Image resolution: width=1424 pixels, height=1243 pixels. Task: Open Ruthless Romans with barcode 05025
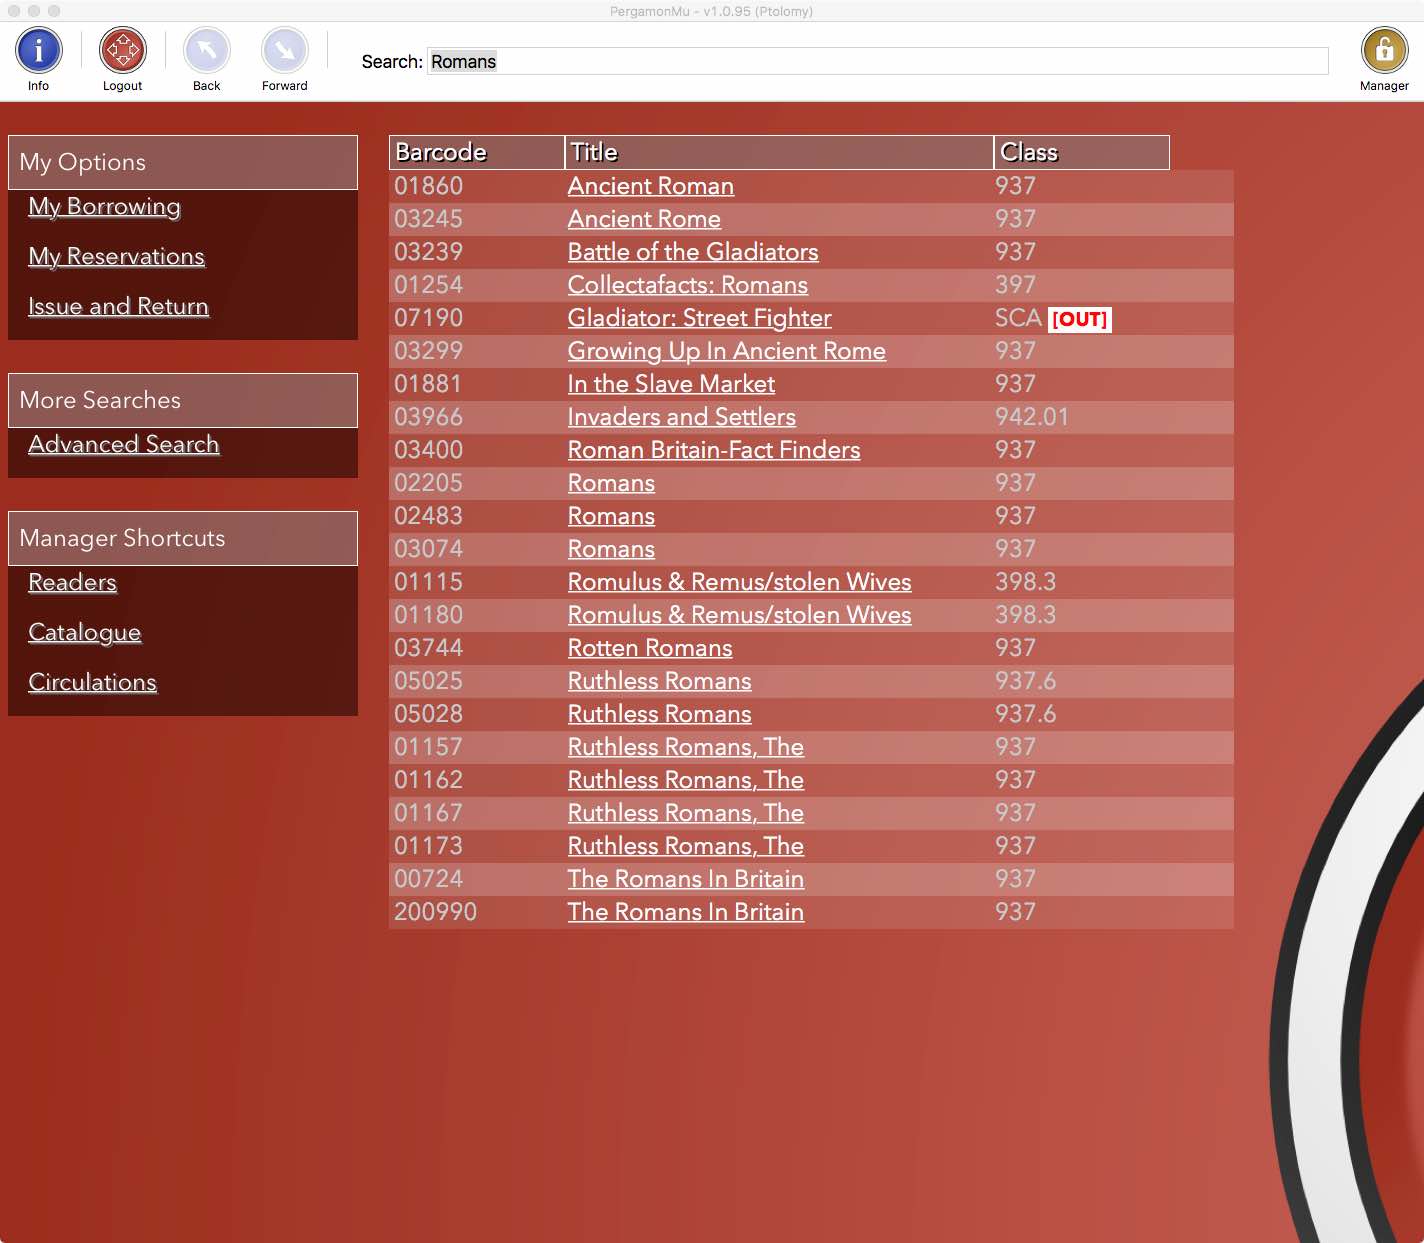(x=660, y=681)
